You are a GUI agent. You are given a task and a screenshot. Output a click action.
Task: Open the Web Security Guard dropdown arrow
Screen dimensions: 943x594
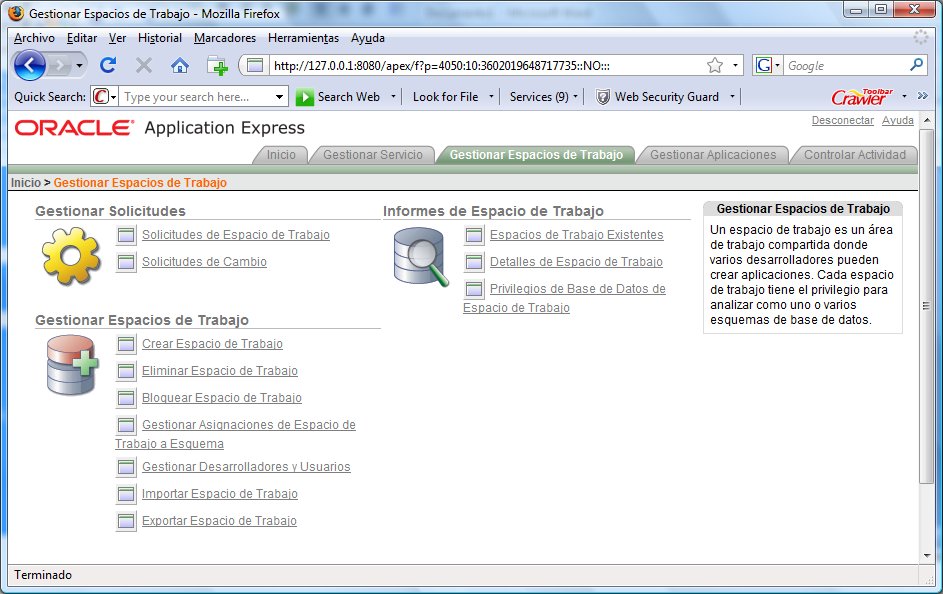pyautogui.click(x=732, y=97)
